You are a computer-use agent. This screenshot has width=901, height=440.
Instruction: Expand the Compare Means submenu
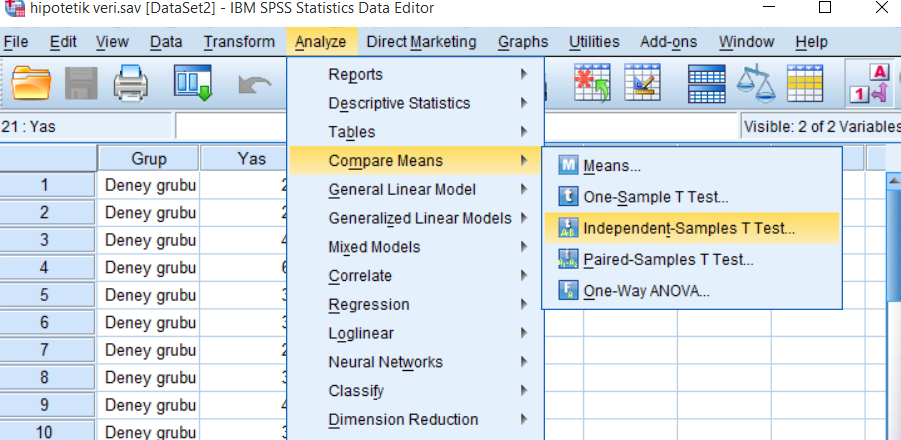(416, 161)
